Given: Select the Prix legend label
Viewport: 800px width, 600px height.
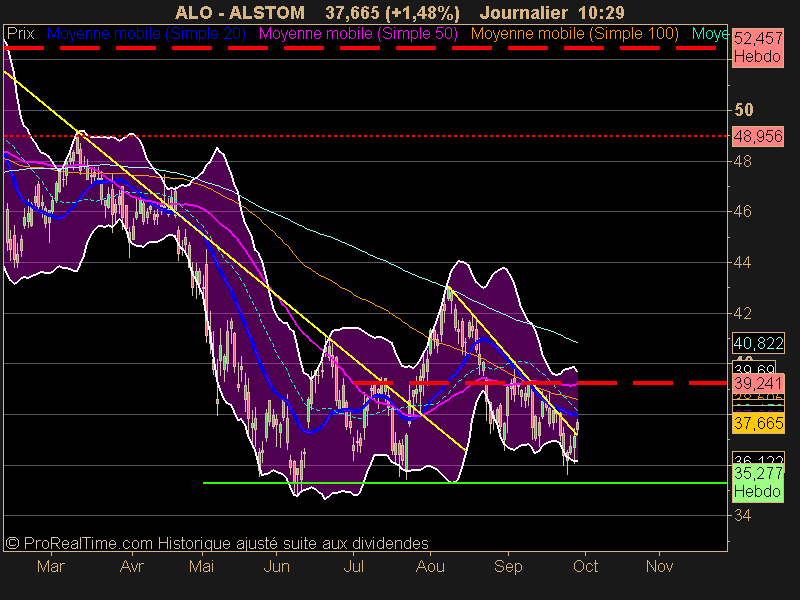Looking at the screenshot, I should tap(20, 34).
